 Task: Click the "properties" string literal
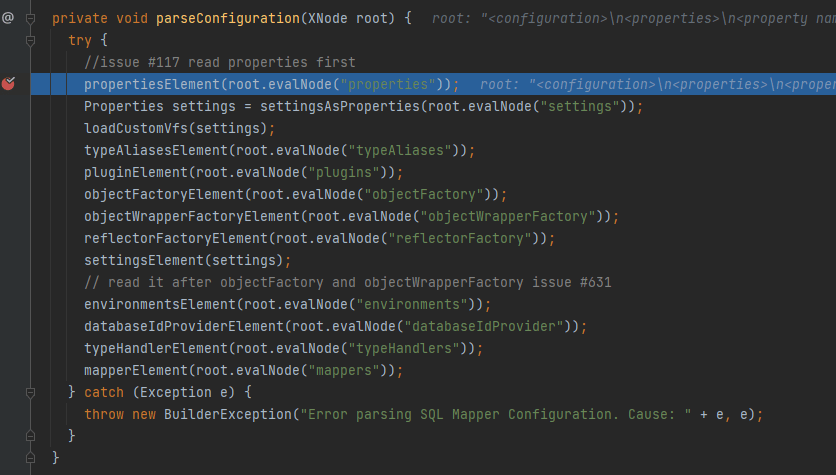coord(388,84)
